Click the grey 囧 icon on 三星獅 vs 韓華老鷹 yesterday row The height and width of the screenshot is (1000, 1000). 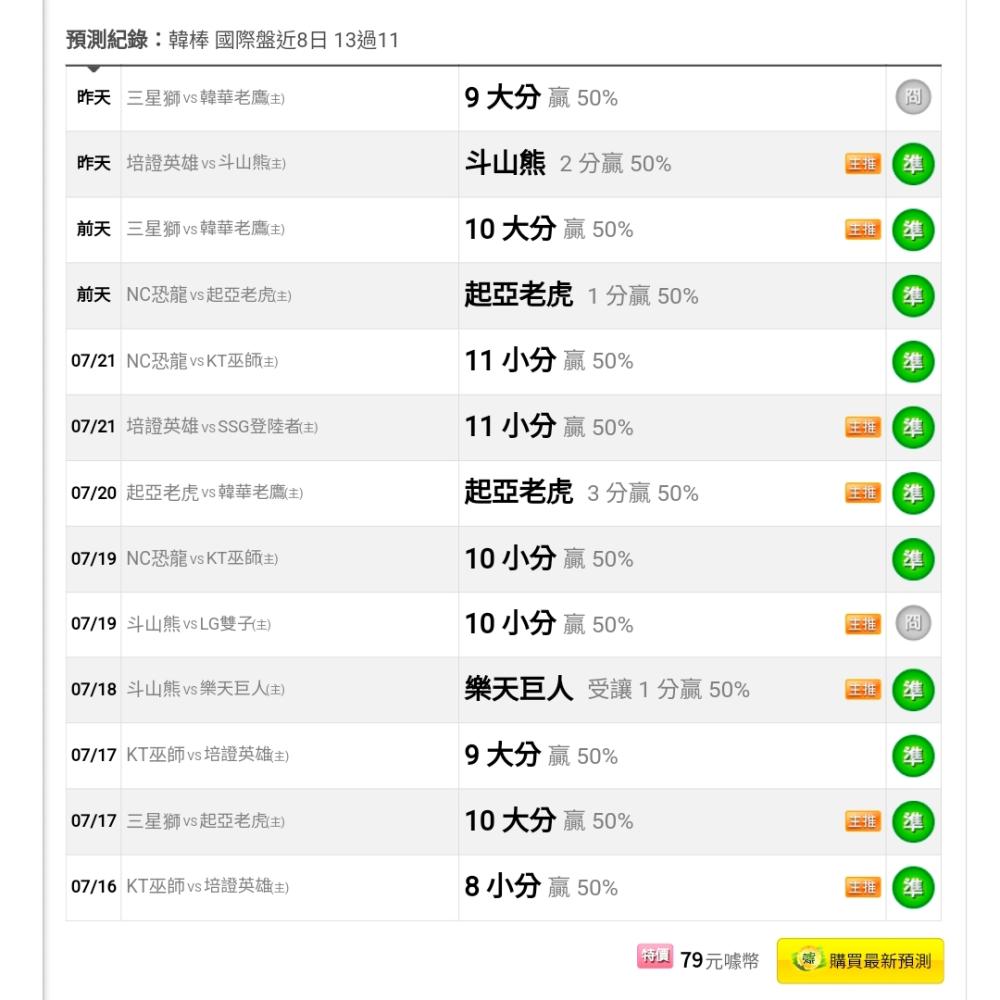[913, 98]
